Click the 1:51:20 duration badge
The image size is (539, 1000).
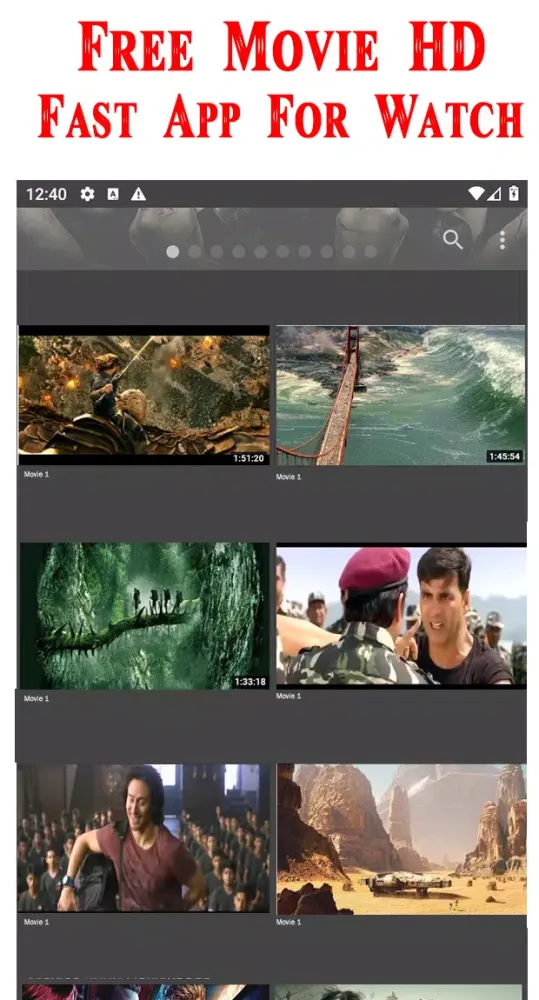(248, 458)
